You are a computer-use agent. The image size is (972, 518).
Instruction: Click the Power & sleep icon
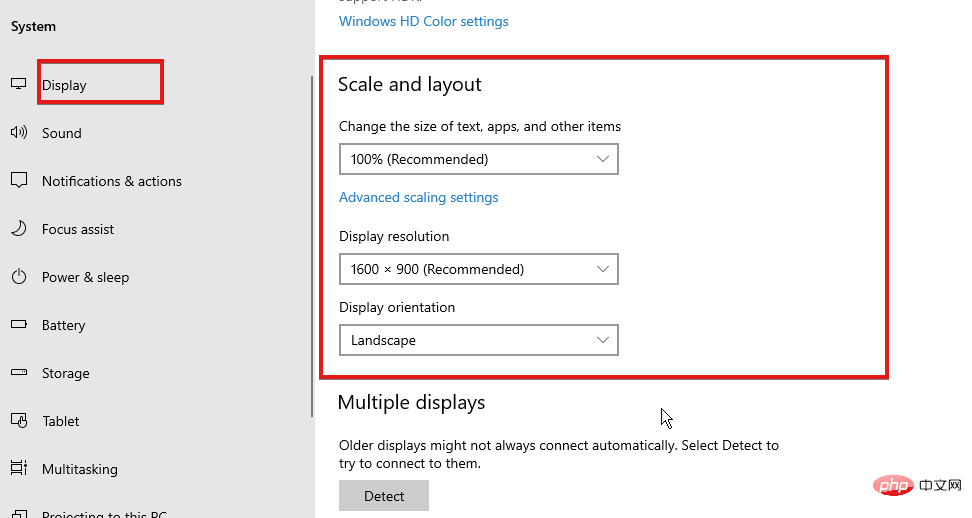19,276
